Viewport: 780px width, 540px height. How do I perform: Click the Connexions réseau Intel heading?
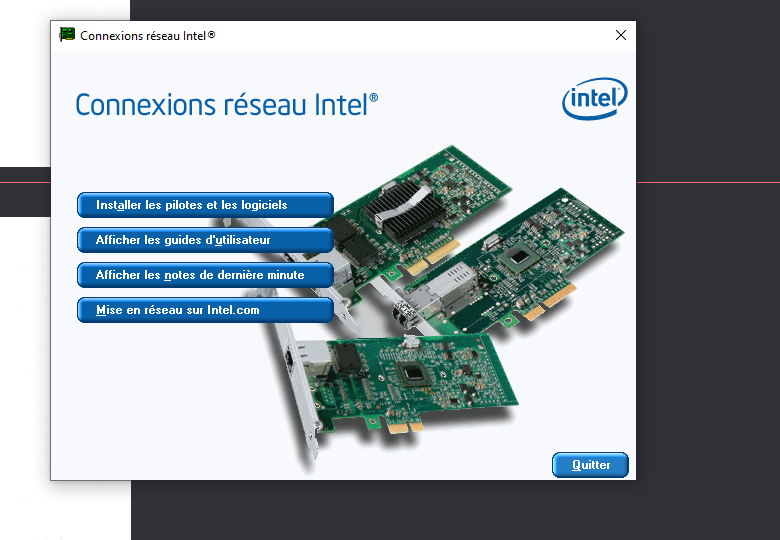point(227,104)
